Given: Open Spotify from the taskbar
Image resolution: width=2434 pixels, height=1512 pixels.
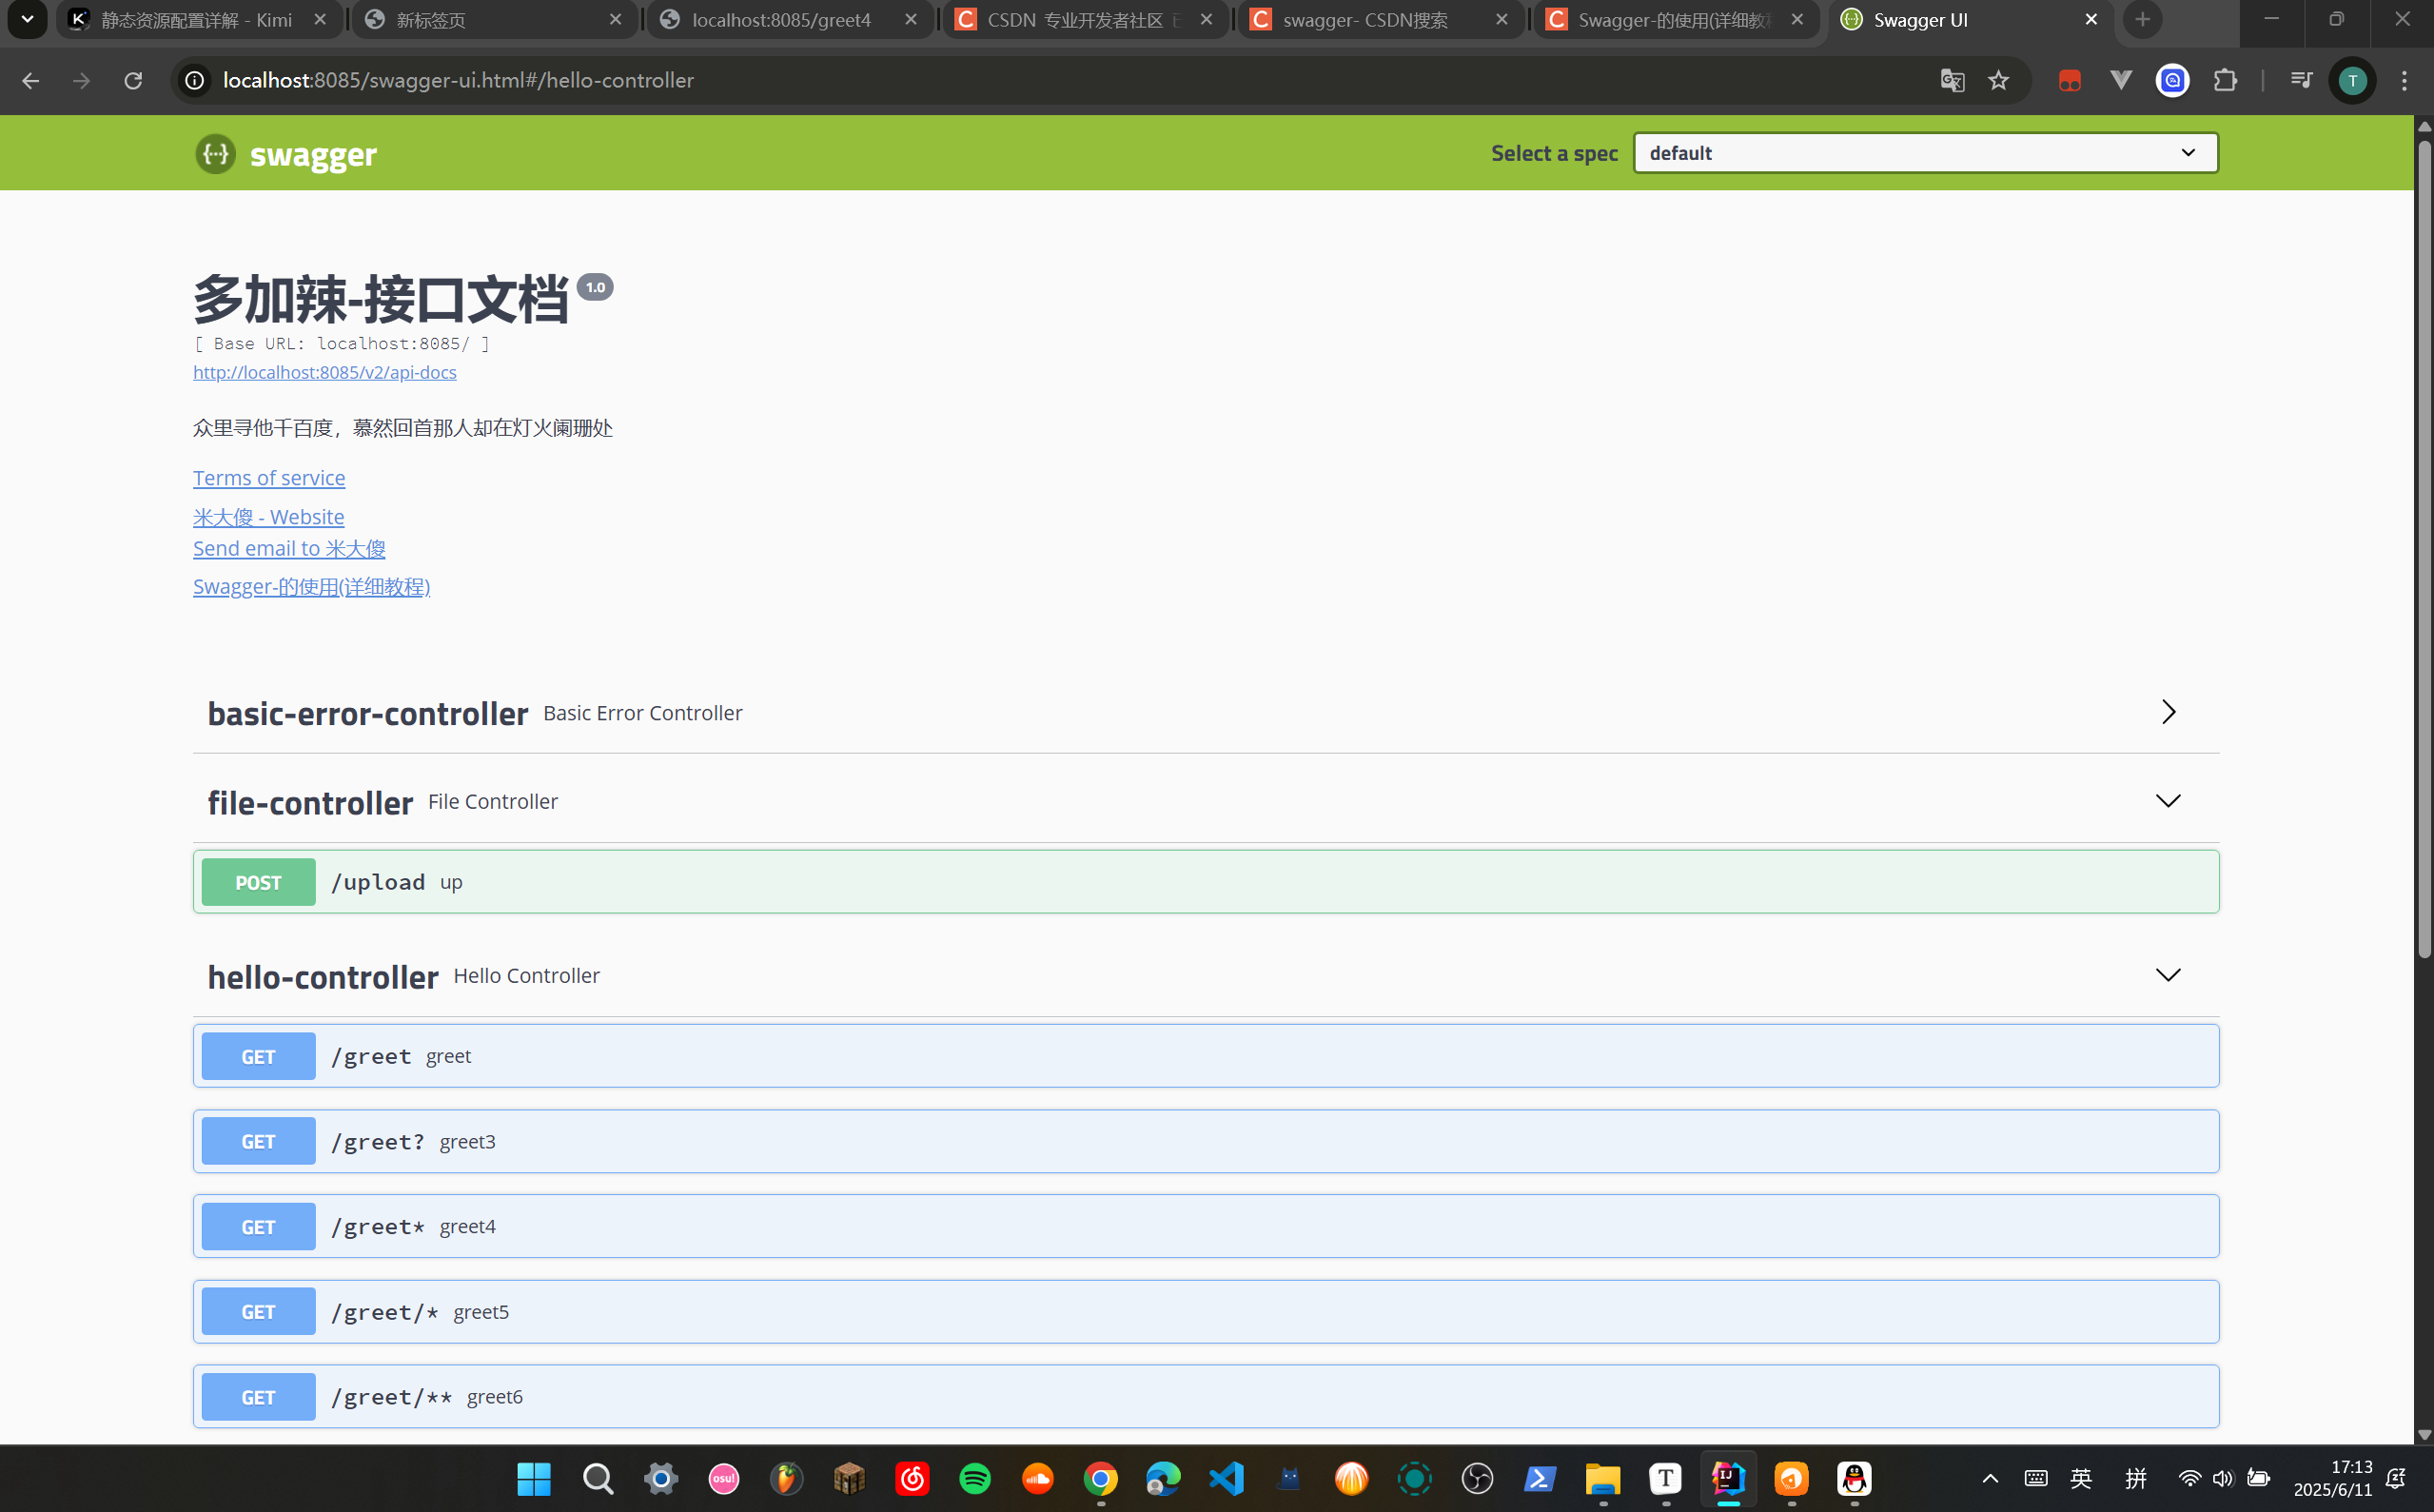Looking at the screenshot, I should tap(974, 1478).
